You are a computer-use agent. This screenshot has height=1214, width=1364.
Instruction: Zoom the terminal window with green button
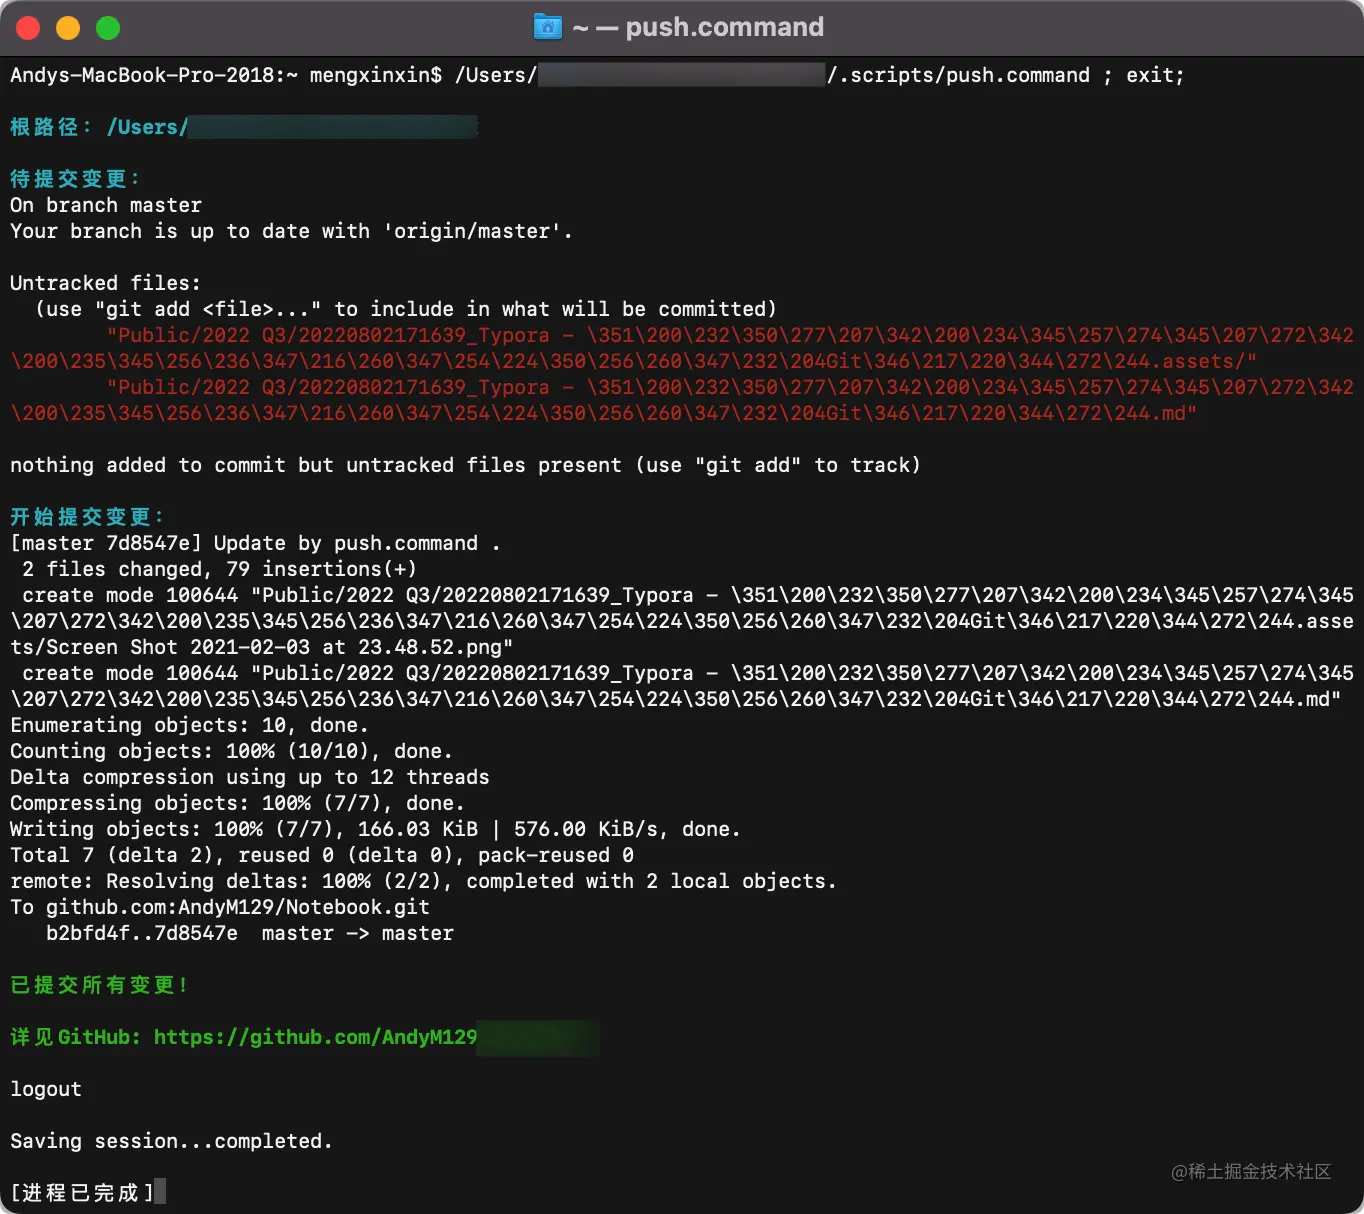pyautogui.click(x=108, y=28)
